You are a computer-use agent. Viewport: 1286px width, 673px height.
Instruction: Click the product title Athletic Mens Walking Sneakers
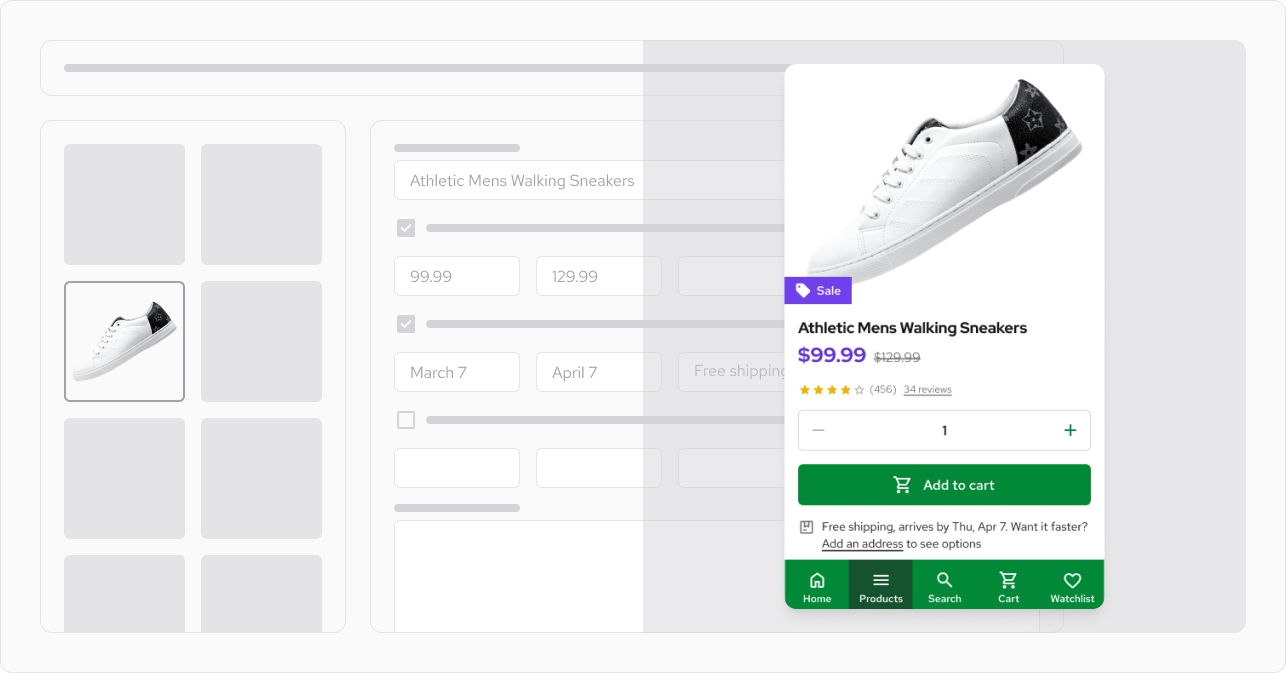912,328
